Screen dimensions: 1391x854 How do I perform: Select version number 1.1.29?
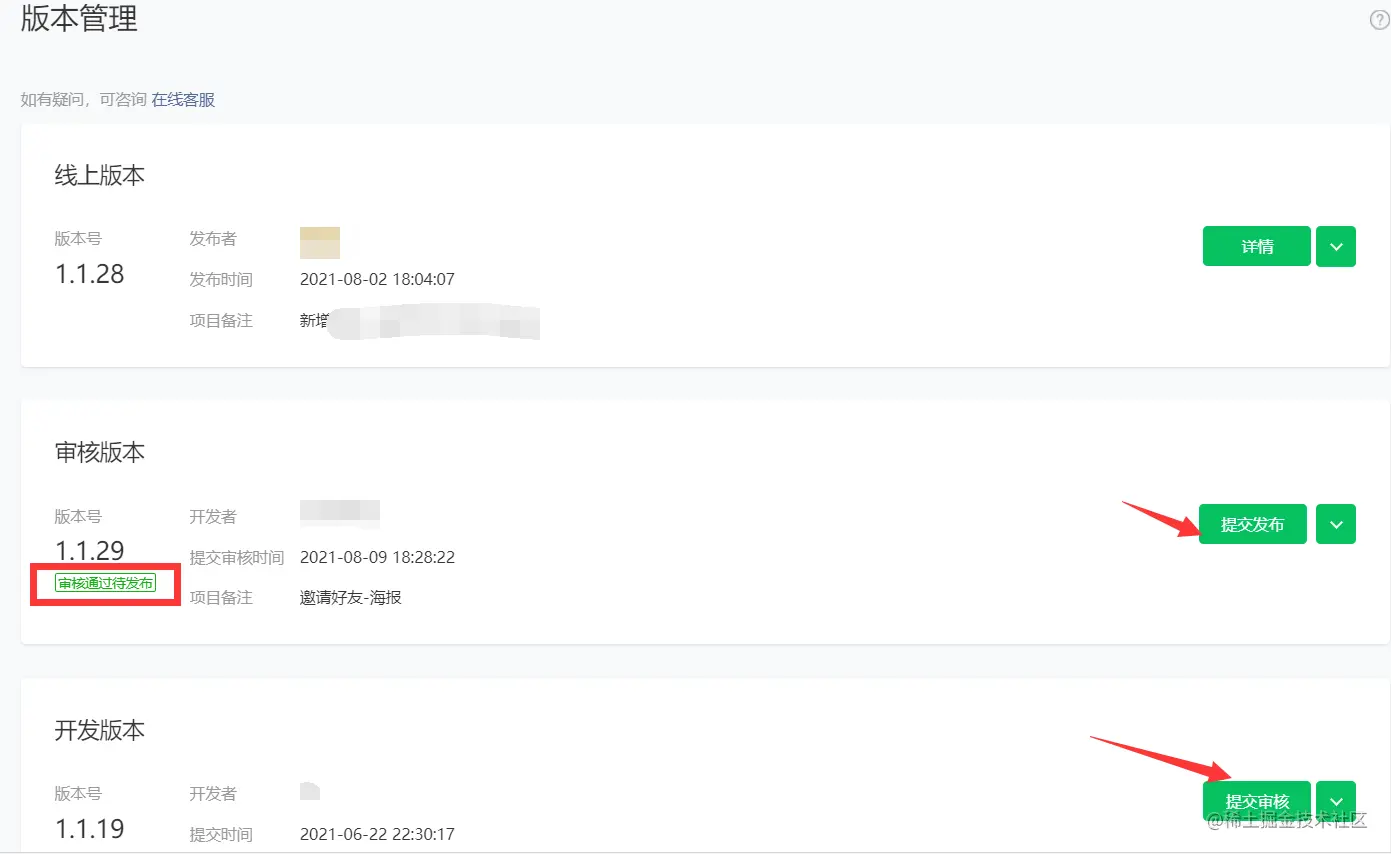click(x=90, y=550)
